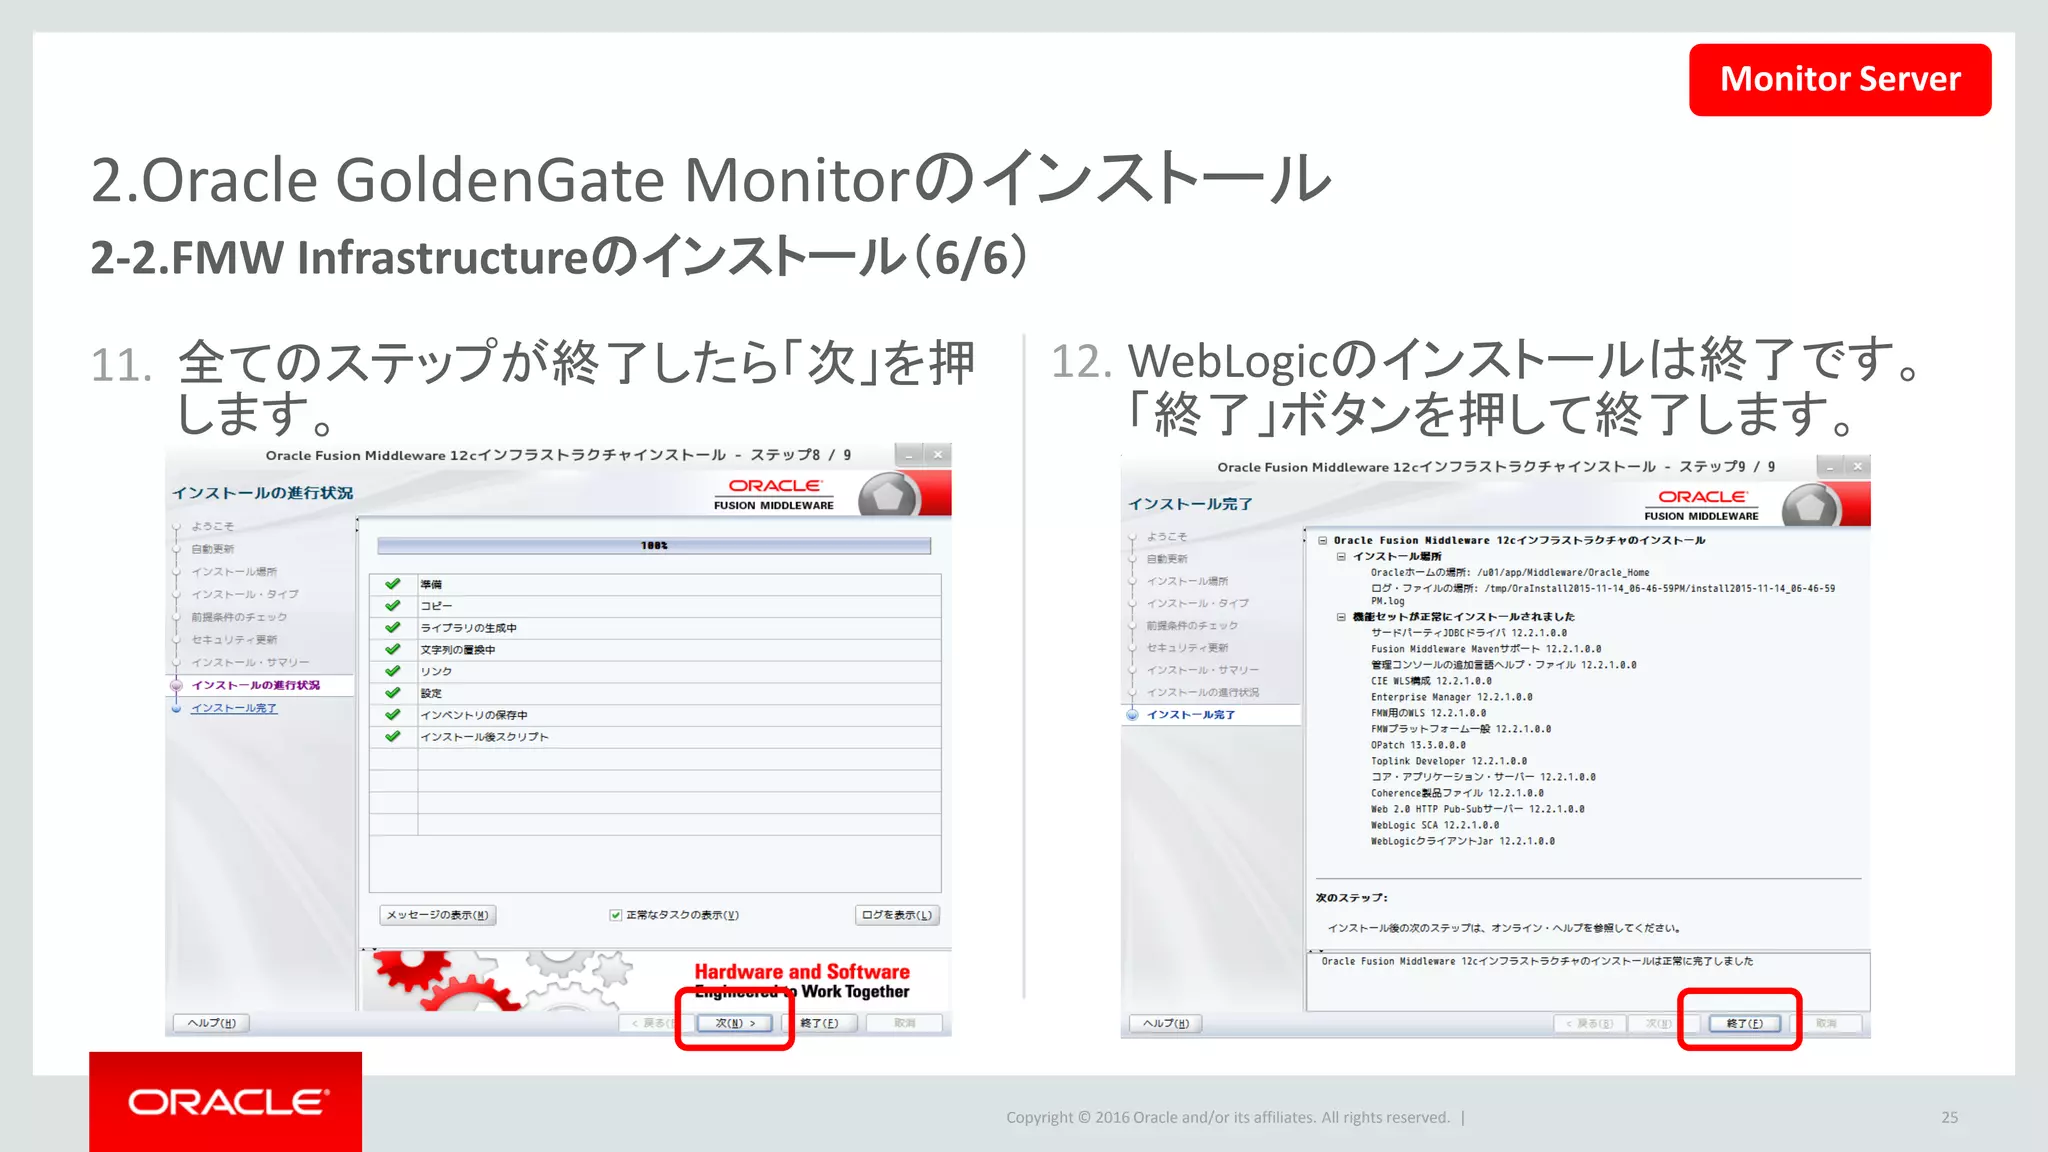2048x1152 pixels.
Task: Click 取消 button in Step 8 window
Action: pos(905,1023)
